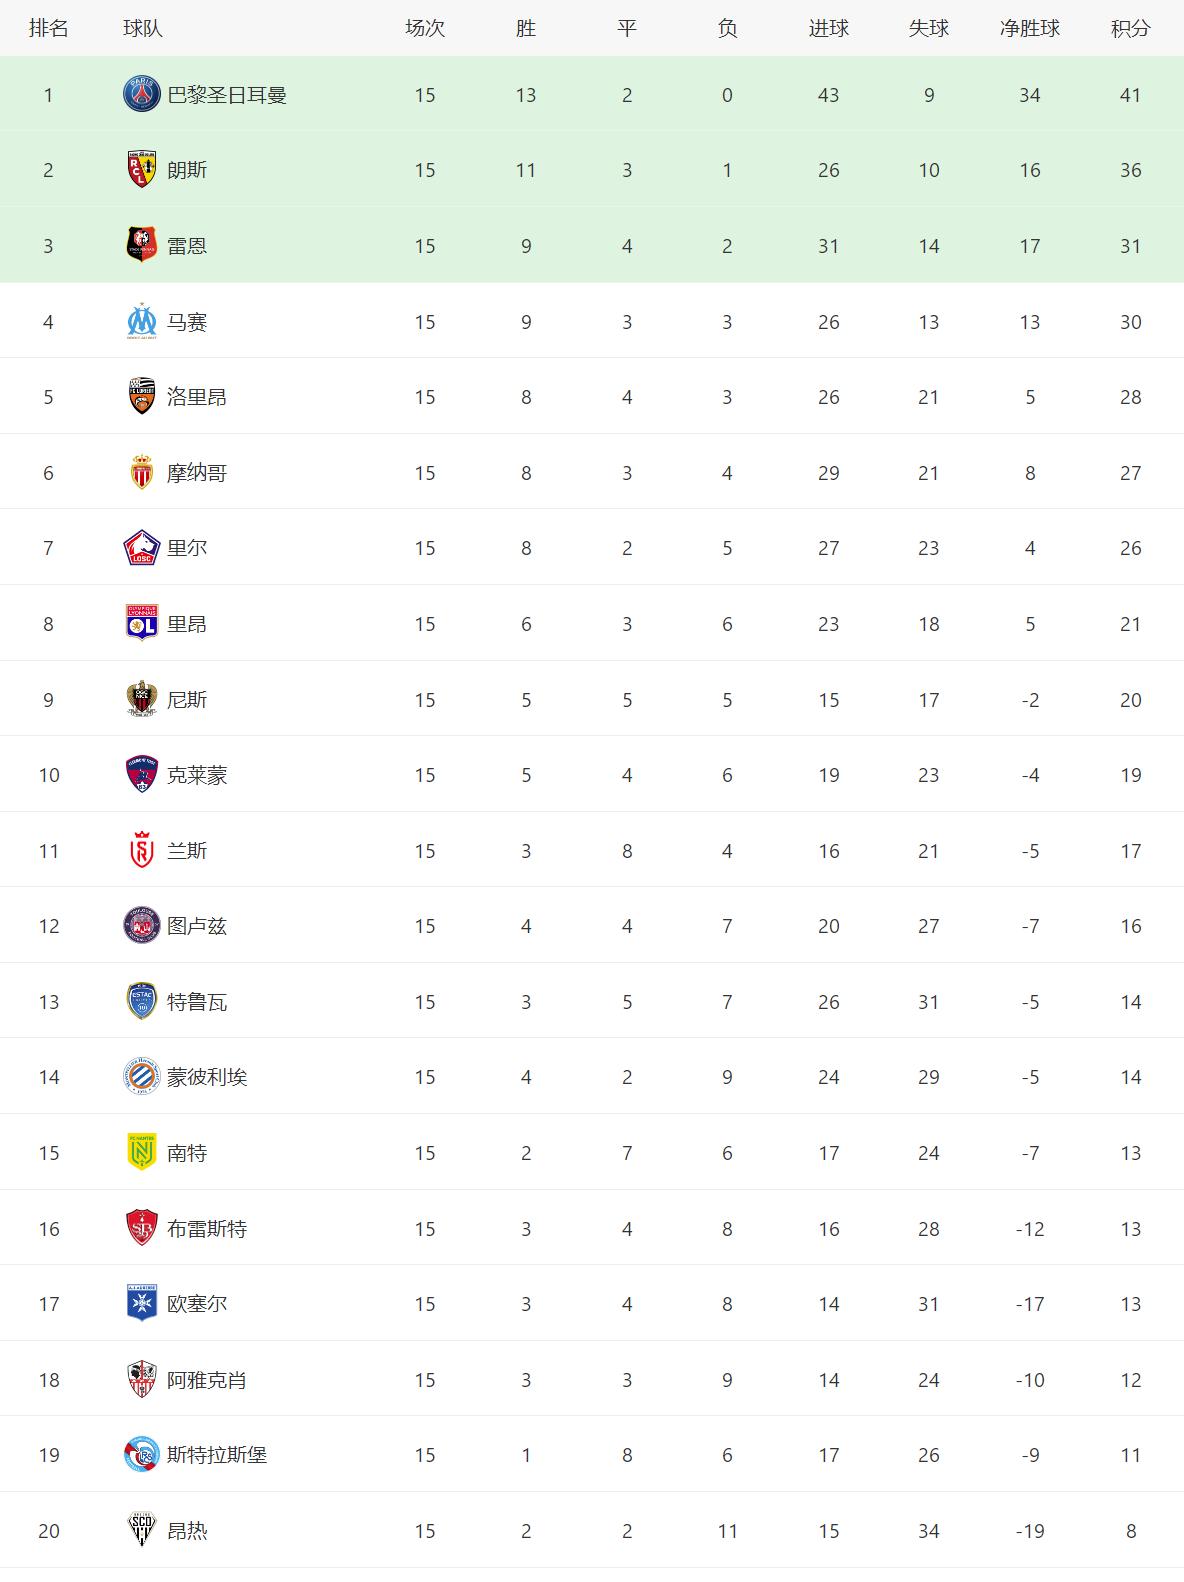This screenshot has width=1184, height=1582.
Task: Click the 净胜球 column header
Action: point(1029,28)
